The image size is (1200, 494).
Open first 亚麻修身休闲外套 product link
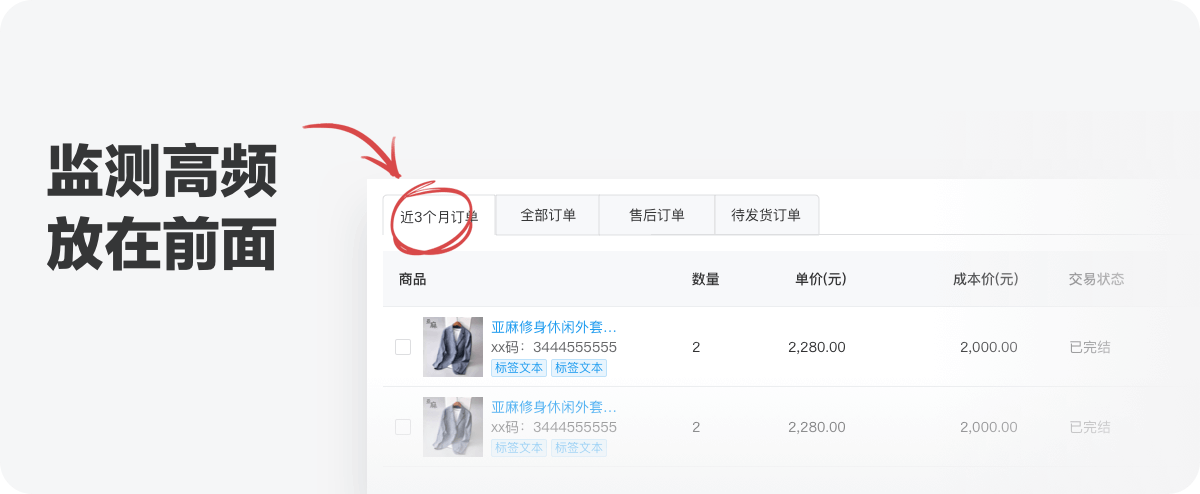pos(554,327)
